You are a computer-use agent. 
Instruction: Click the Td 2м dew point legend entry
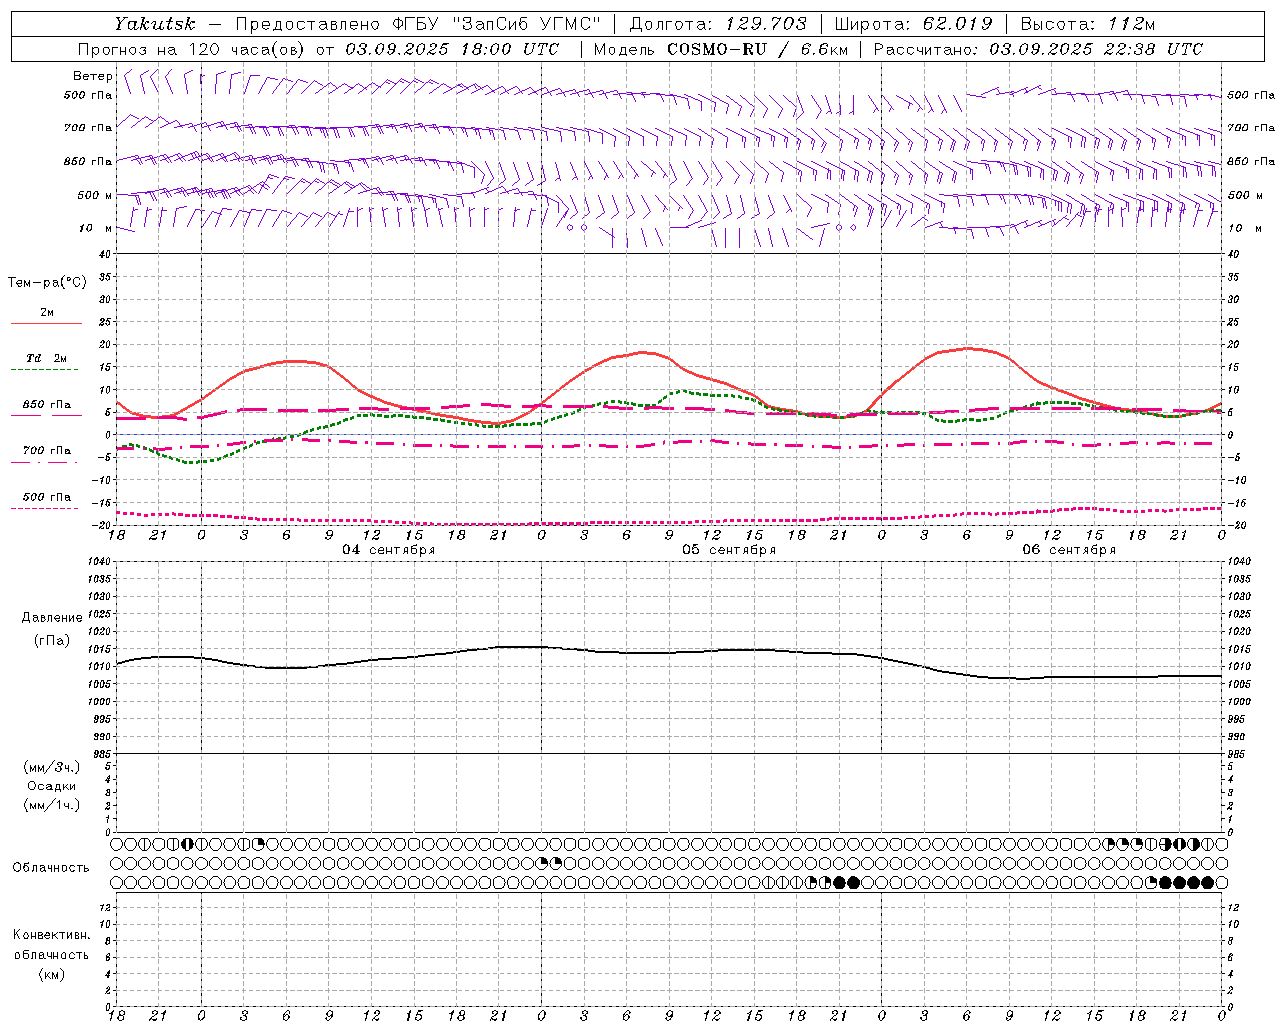coord(47,358)
